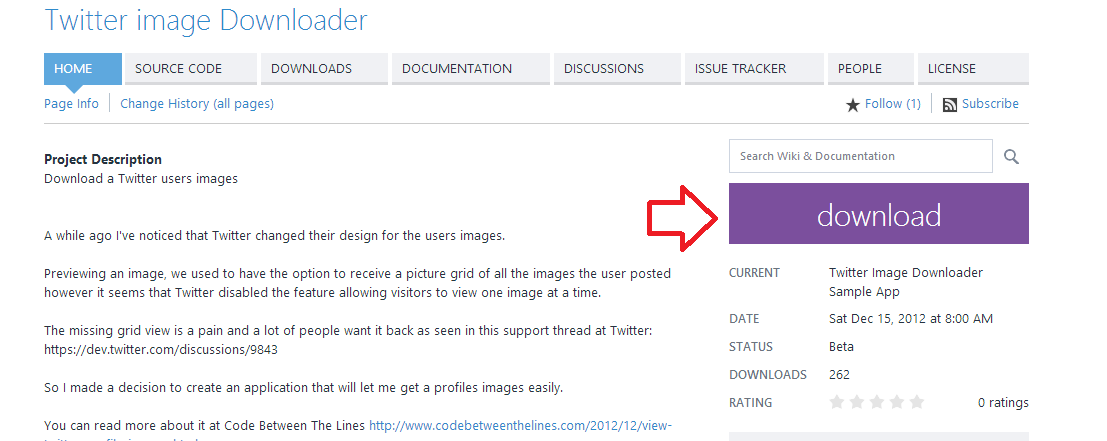
Task: Rate the project with fifth star
Action: [916, 402]
